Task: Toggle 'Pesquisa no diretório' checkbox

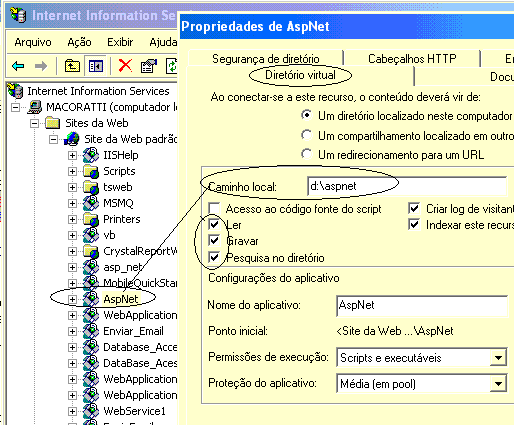Action: [x=214, y=257]
